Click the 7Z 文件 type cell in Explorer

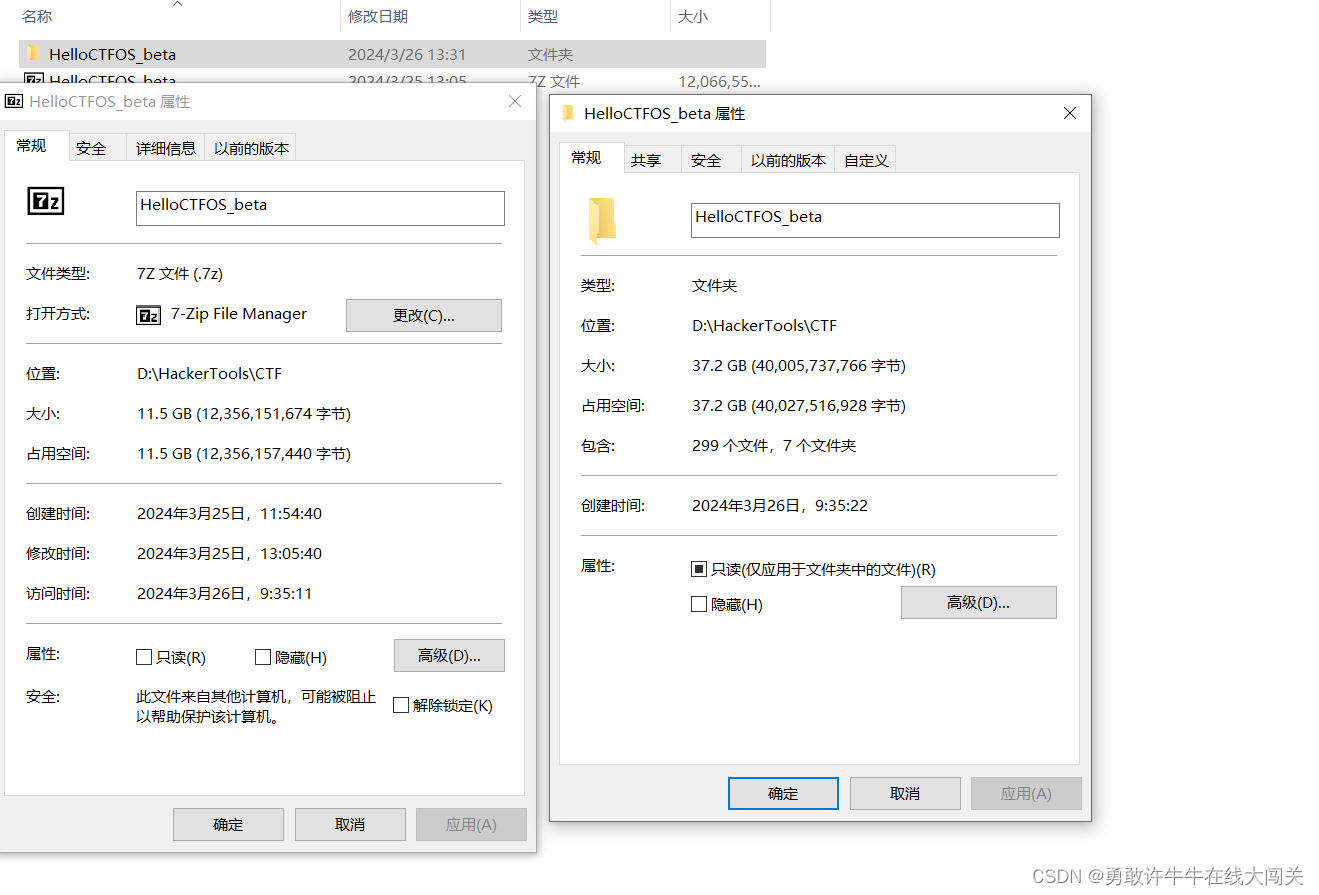coord(554,80)
